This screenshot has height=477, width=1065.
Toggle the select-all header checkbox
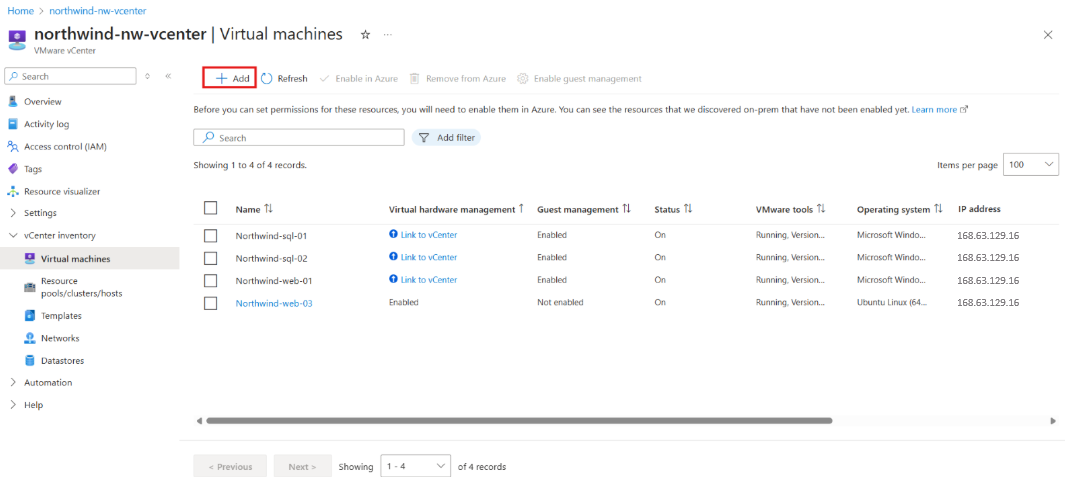211,208
